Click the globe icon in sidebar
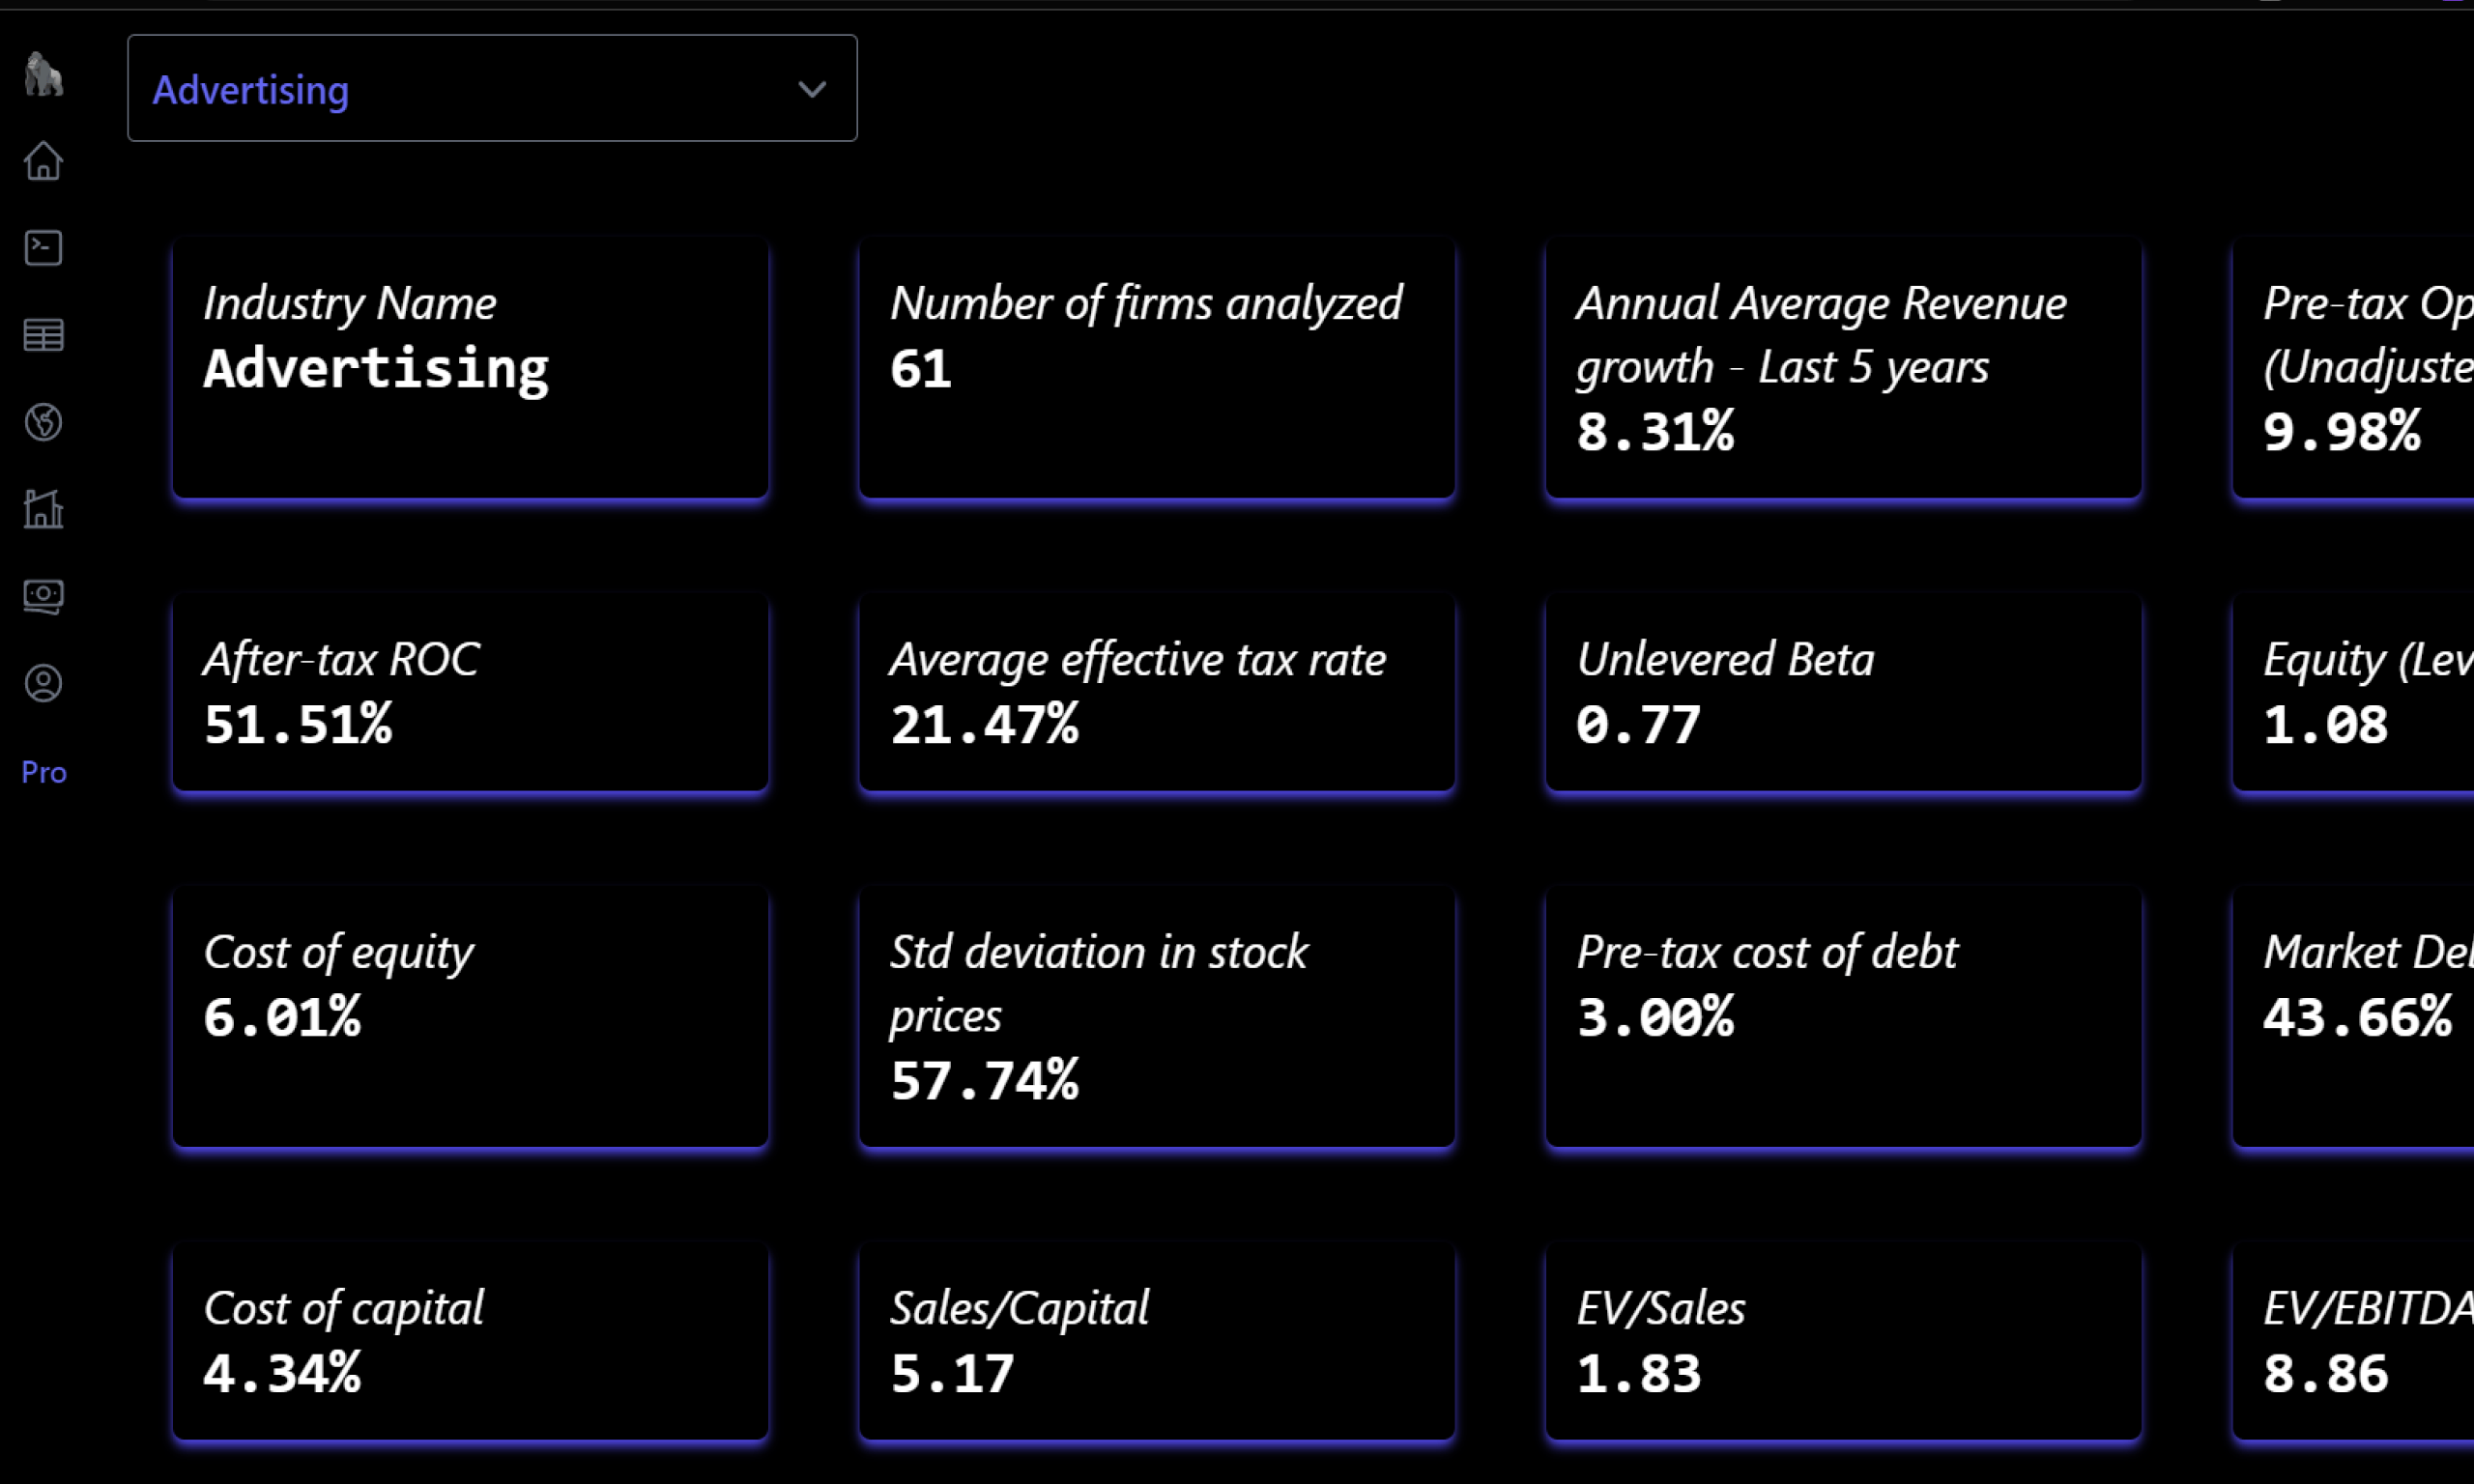 click(43, 422)
